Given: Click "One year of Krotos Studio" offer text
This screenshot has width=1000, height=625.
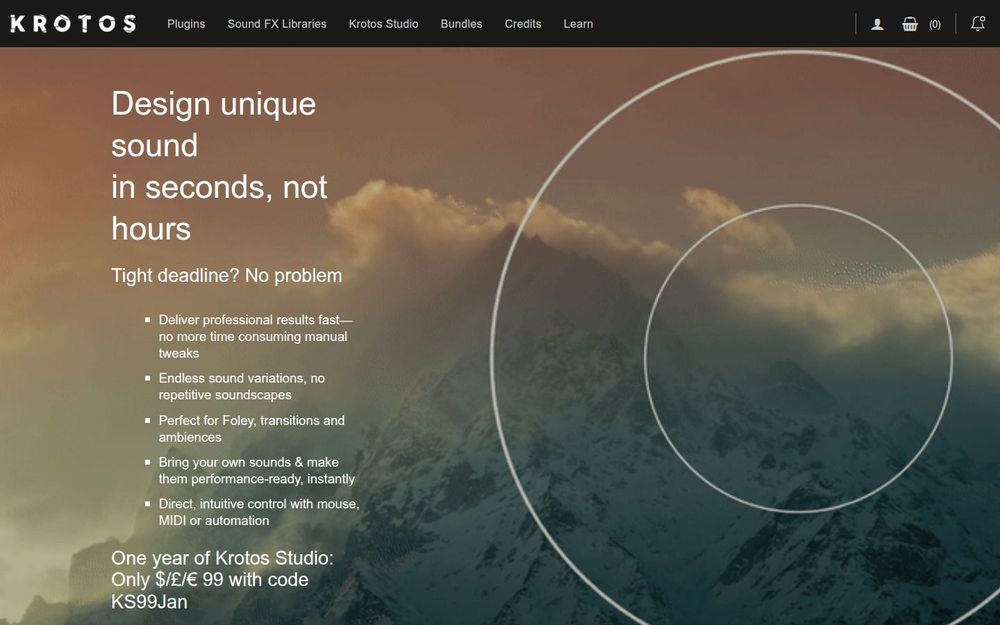Looking at the screenshot, I should tap(222, 558).
